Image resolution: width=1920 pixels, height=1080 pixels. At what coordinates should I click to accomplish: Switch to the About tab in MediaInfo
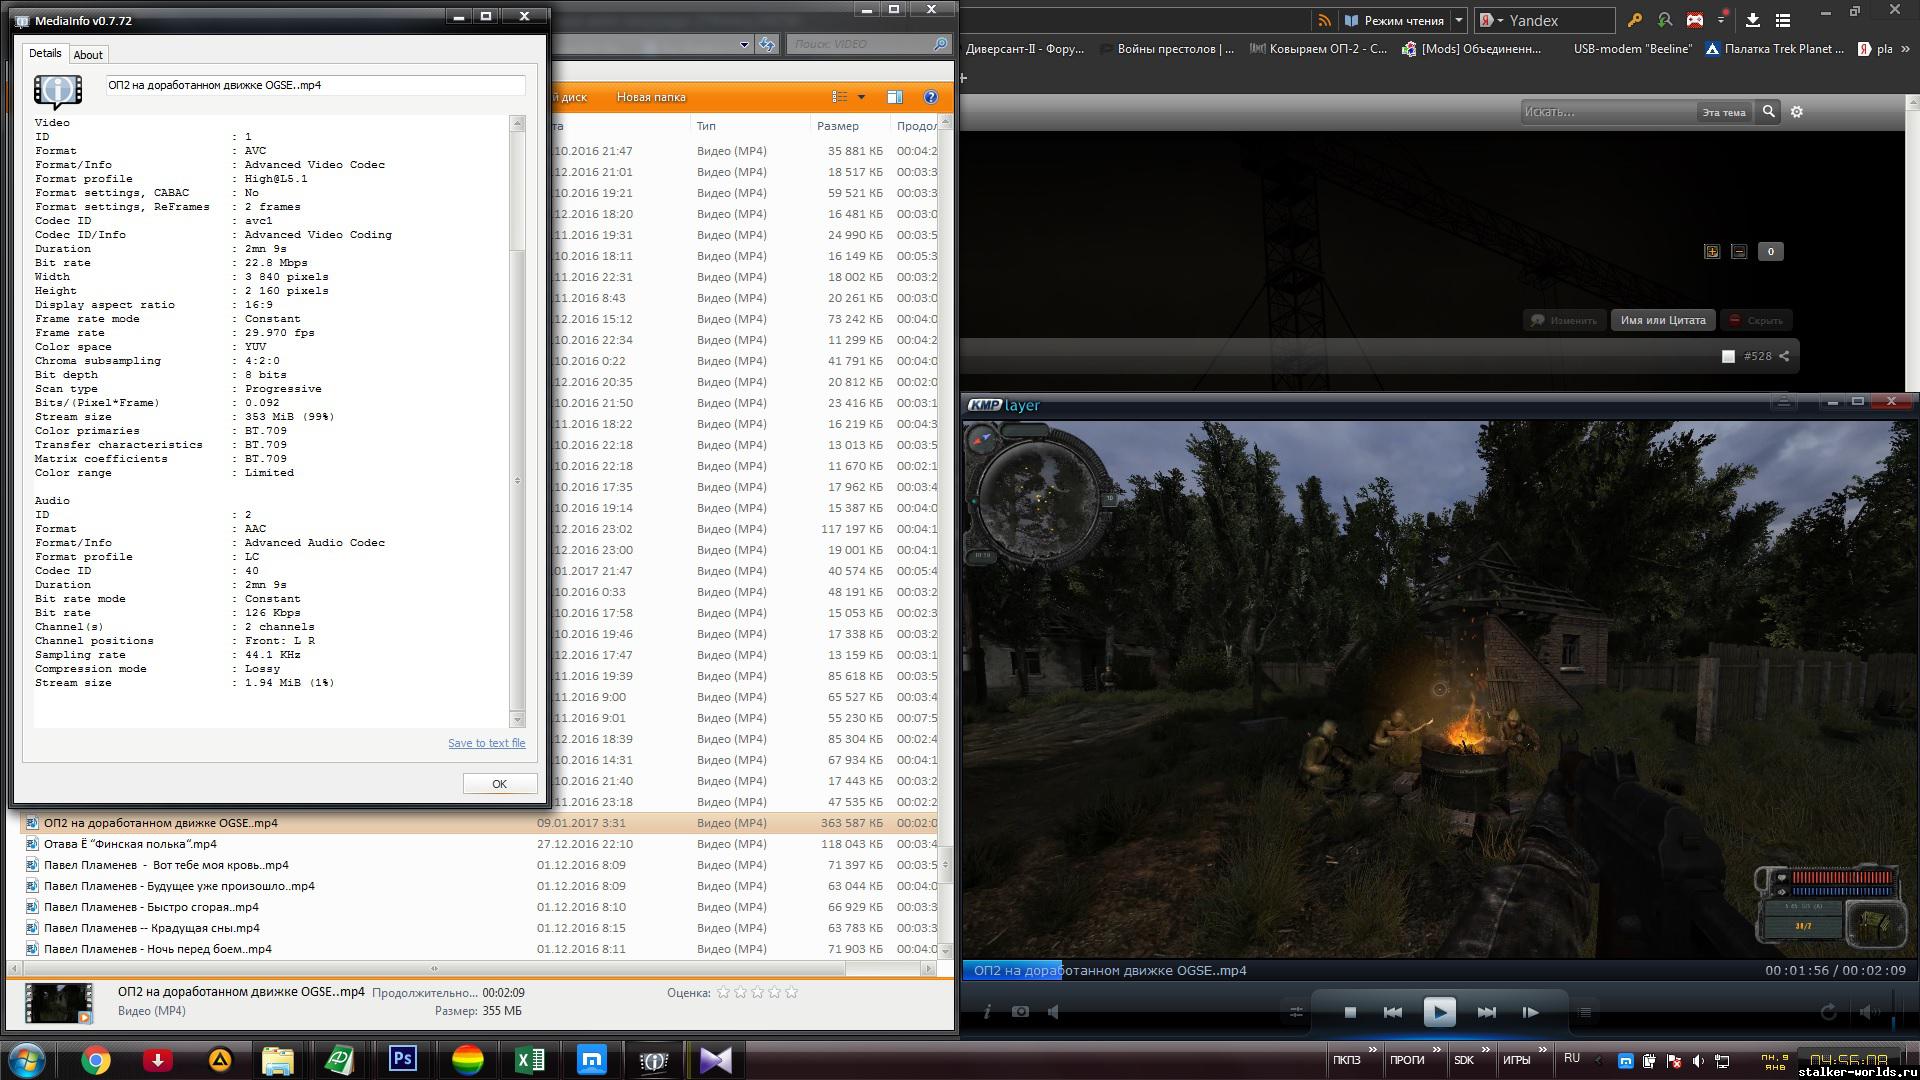tap(88, 55)
